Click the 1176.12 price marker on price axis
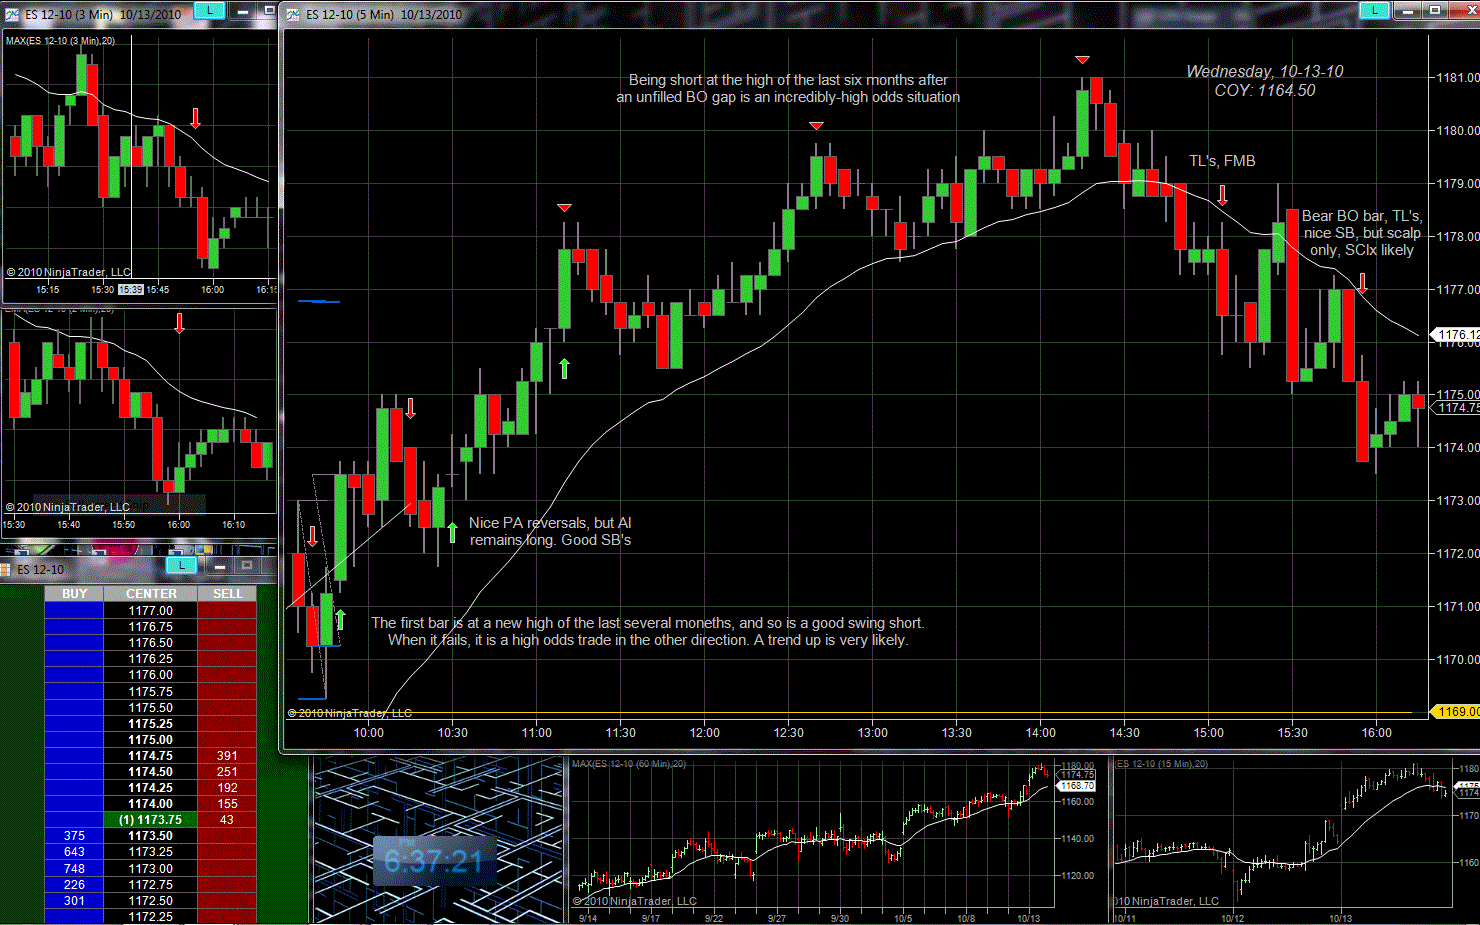The width and height of the screenshot is (1480, 925). (x=1458, y=335)
